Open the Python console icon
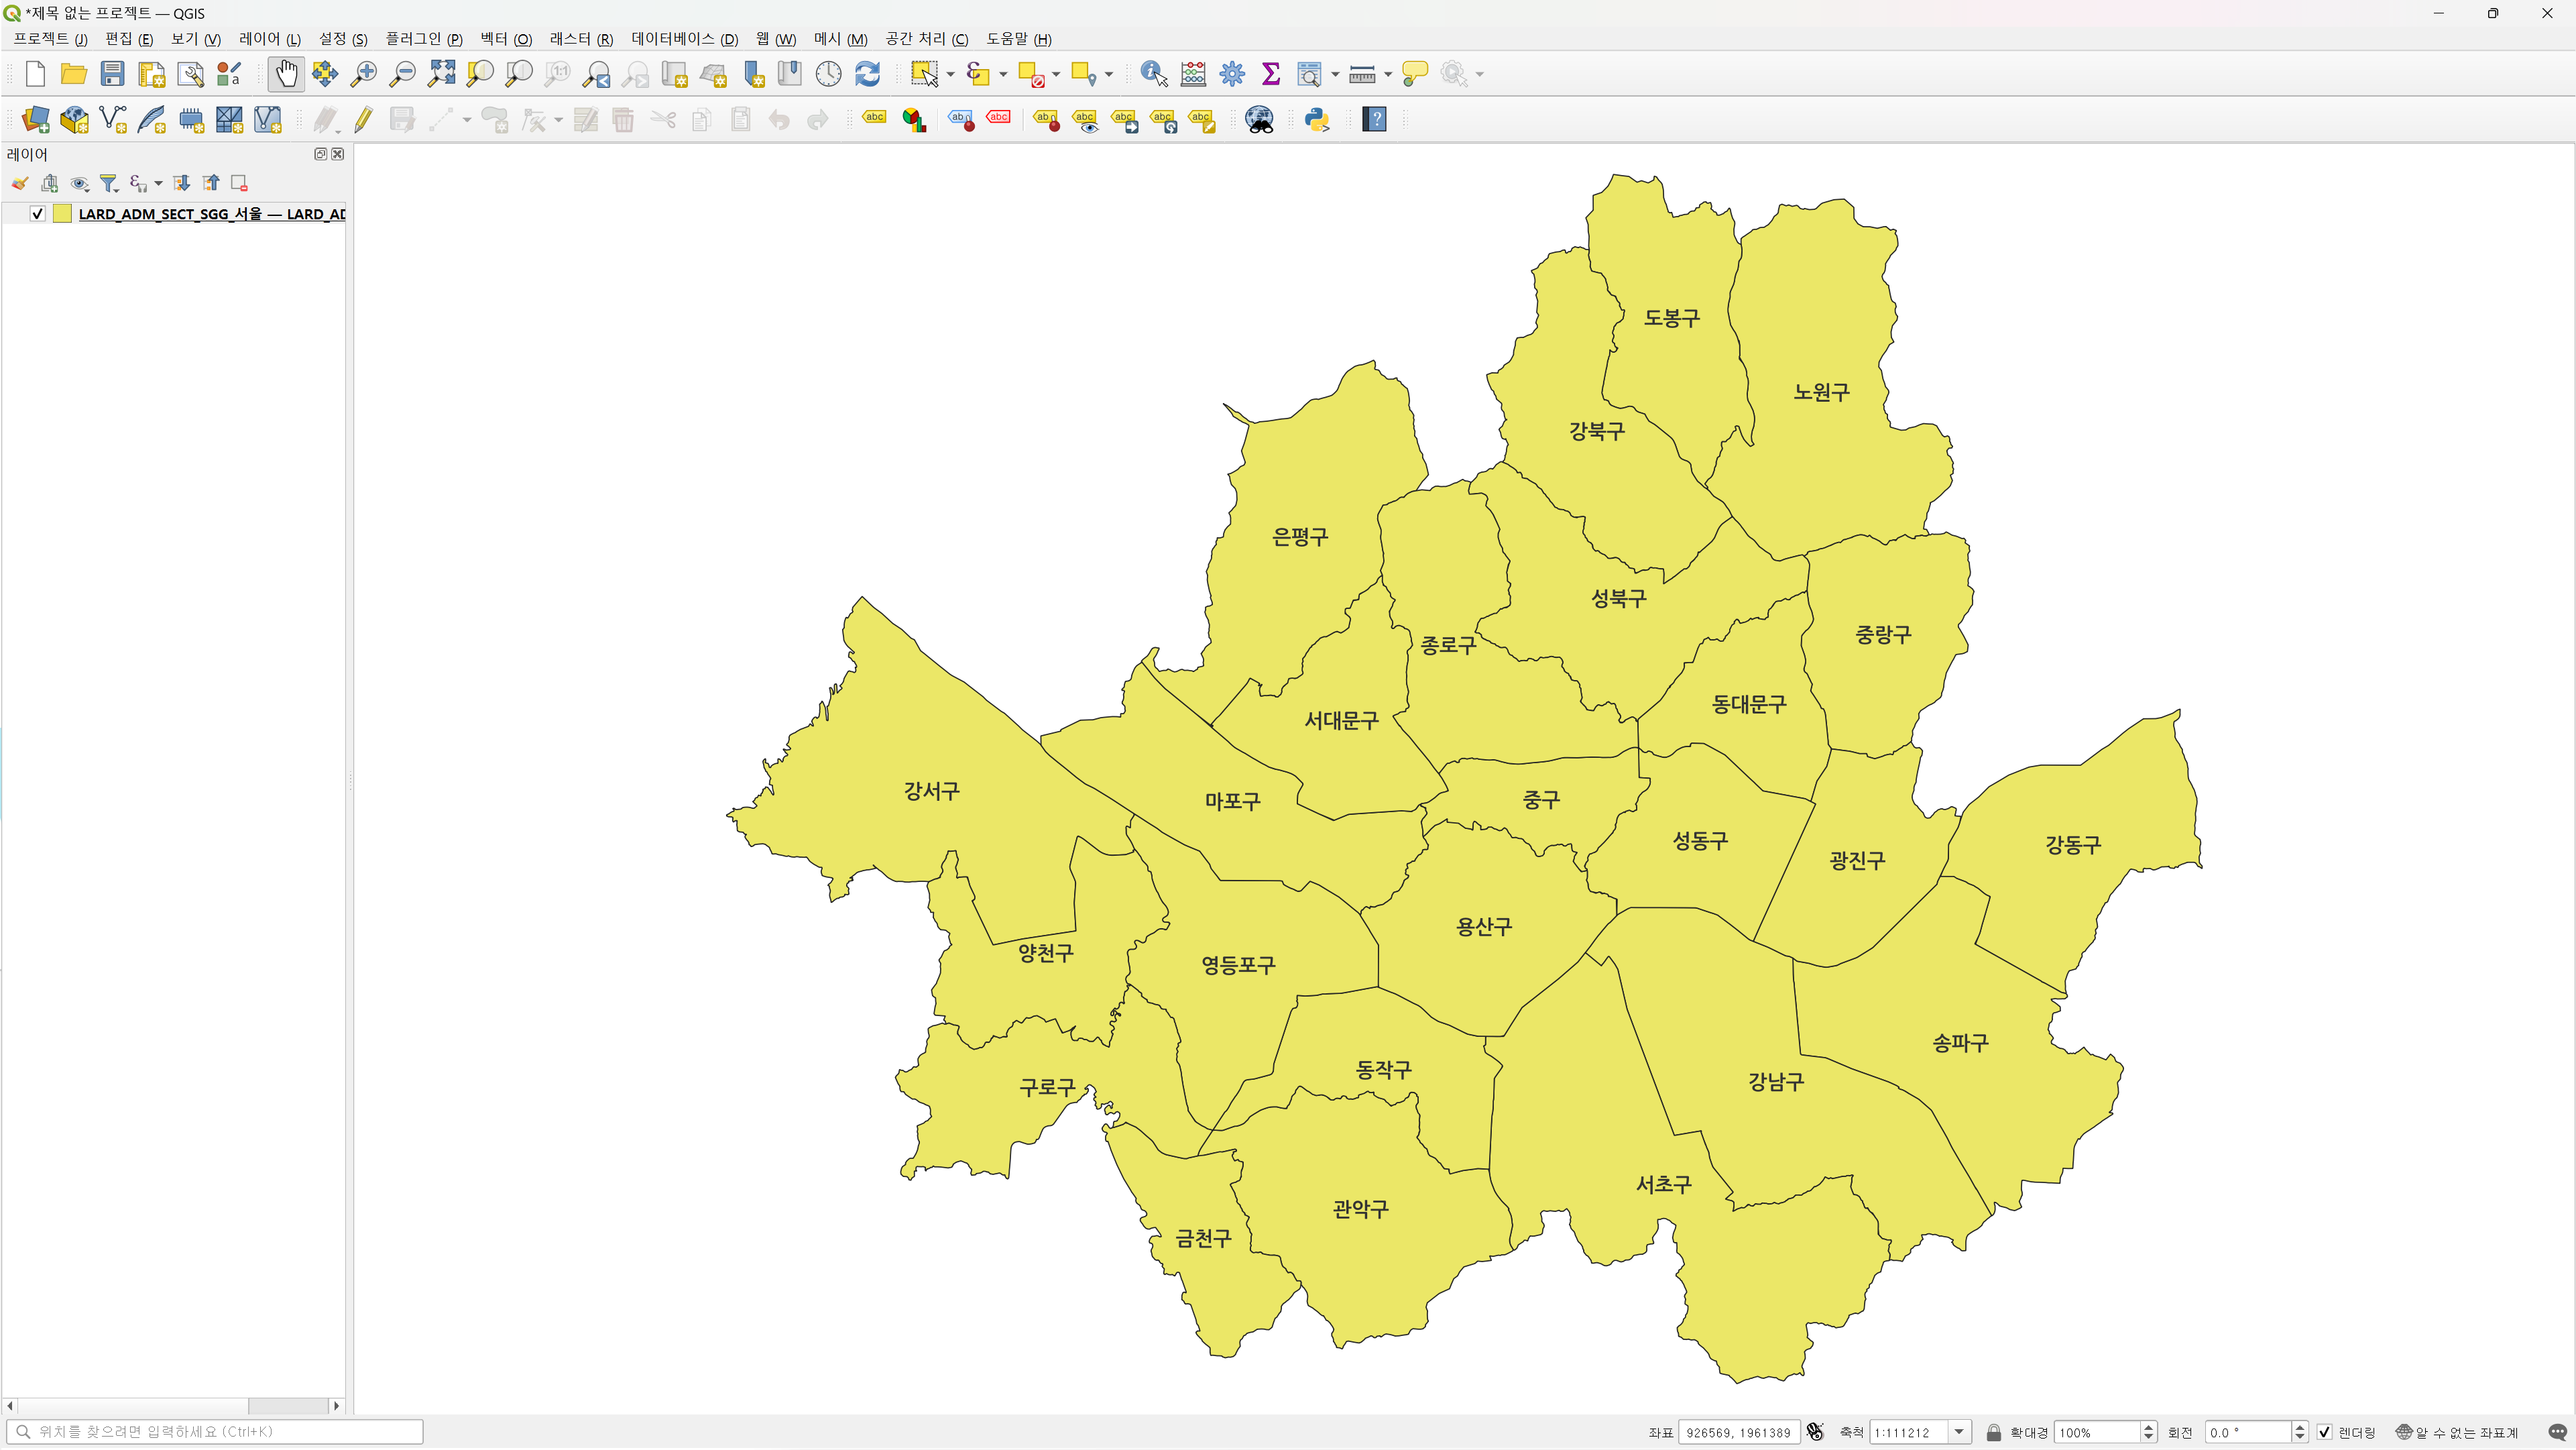The height and width of the screenshot is (1450, 2576). pyautogui.click(x=1317, y=120)
